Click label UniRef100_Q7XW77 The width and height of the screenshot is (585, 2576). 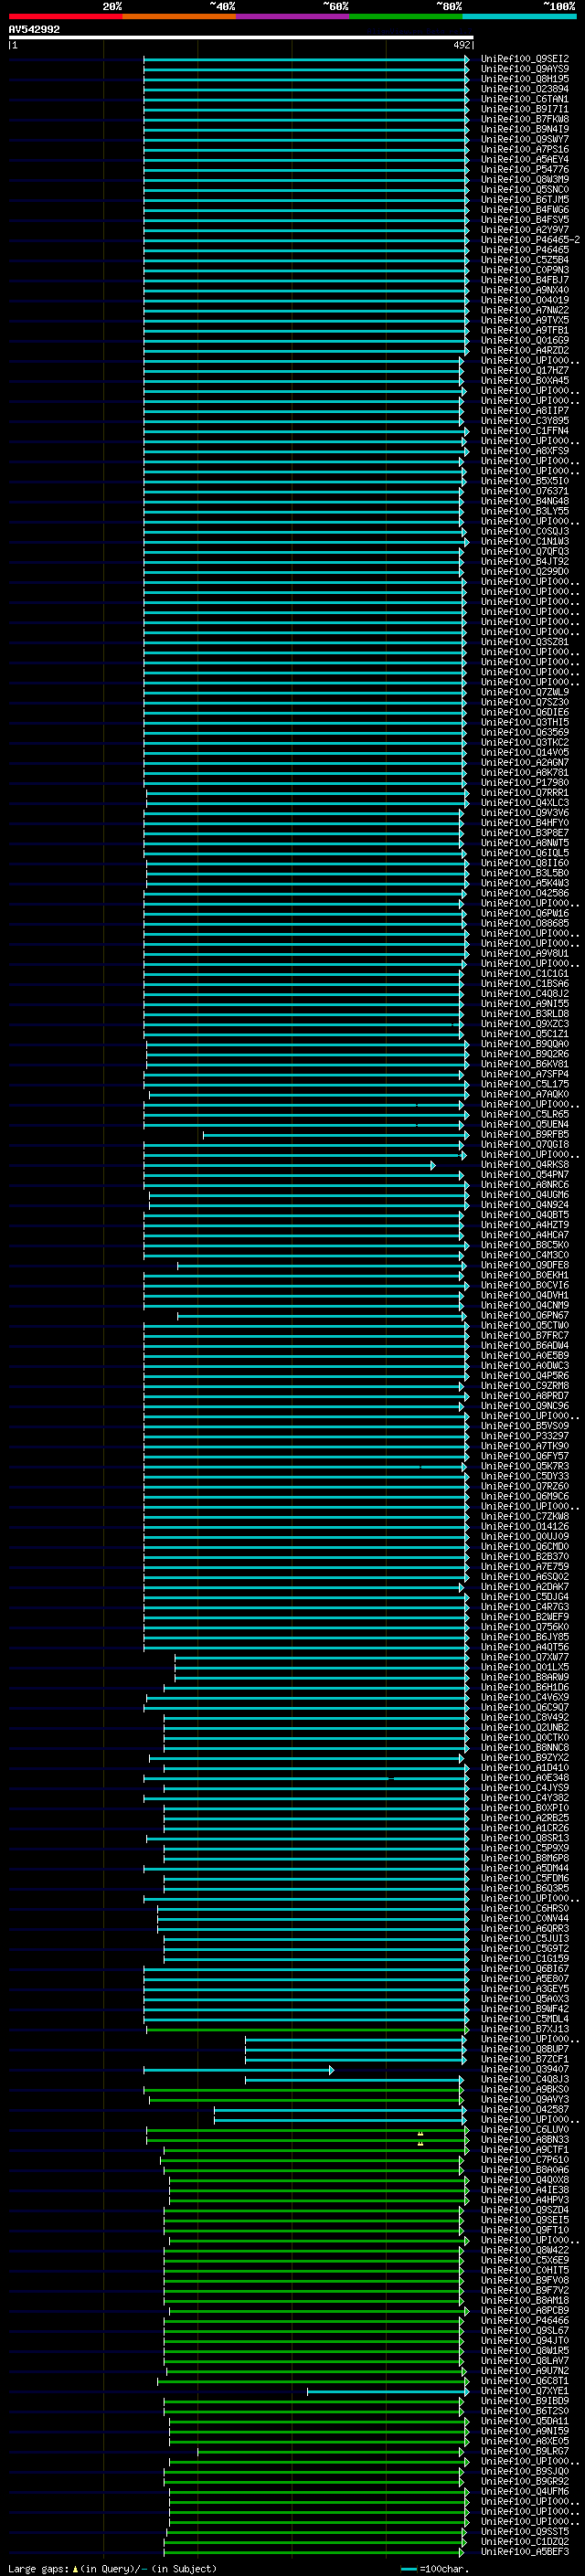click(524, 1657)
